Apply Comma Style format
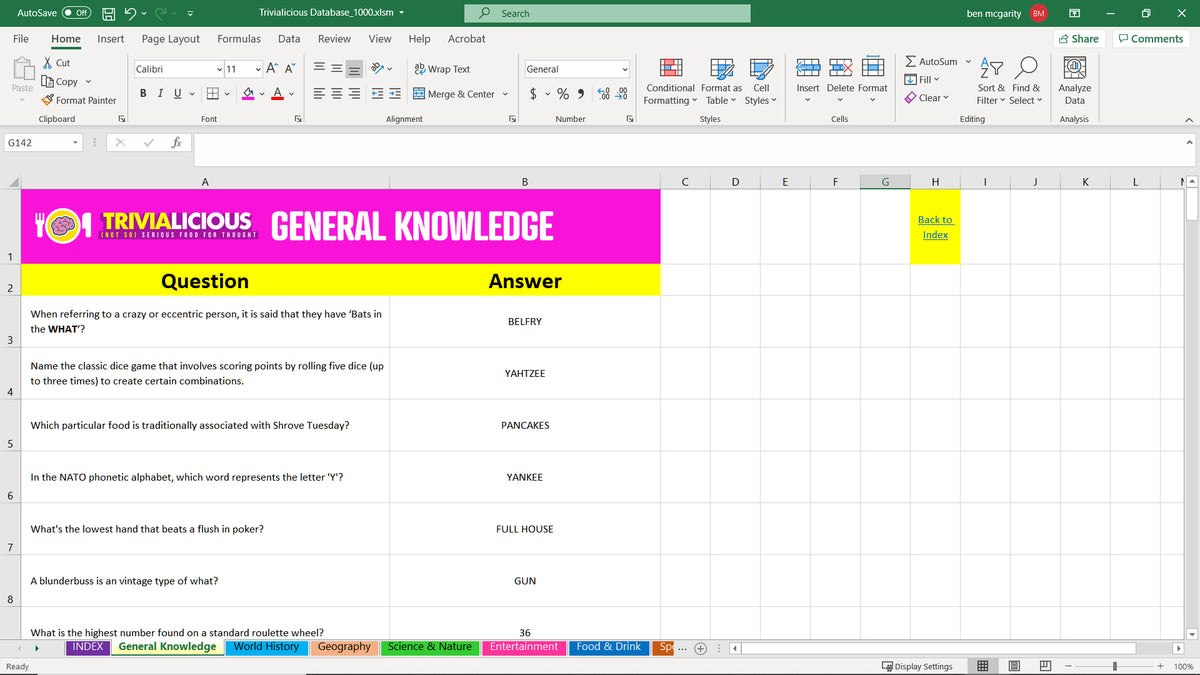Viewport: 1200px width, 675px height. [581, 94]
